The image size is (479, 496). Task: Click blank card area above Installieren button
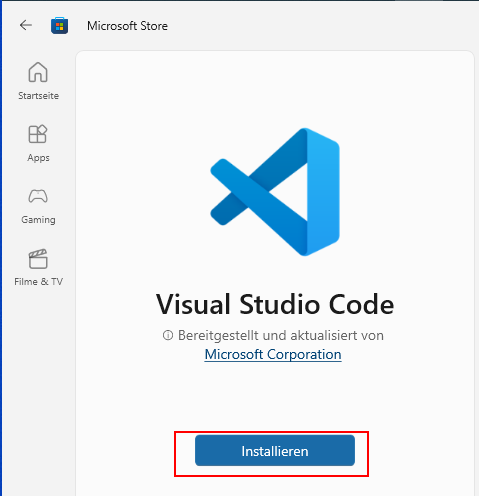[275, 397]
